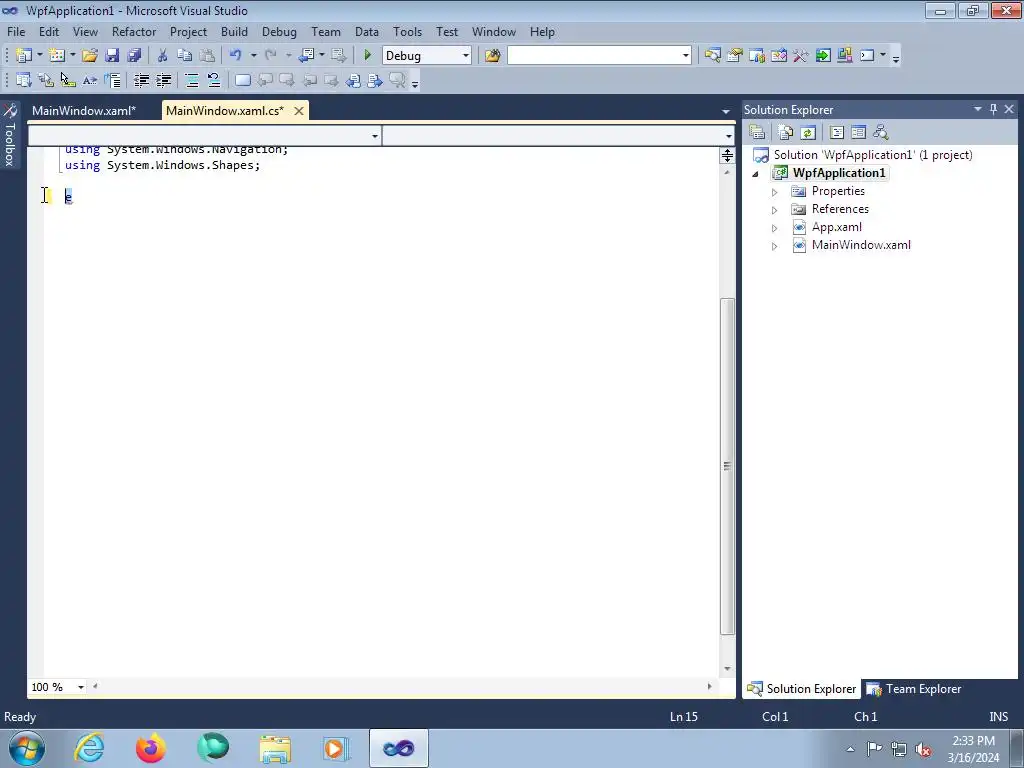This screenshot has height=768, width=1024.
Task: Open the Build menu
Action: point(234,31)
